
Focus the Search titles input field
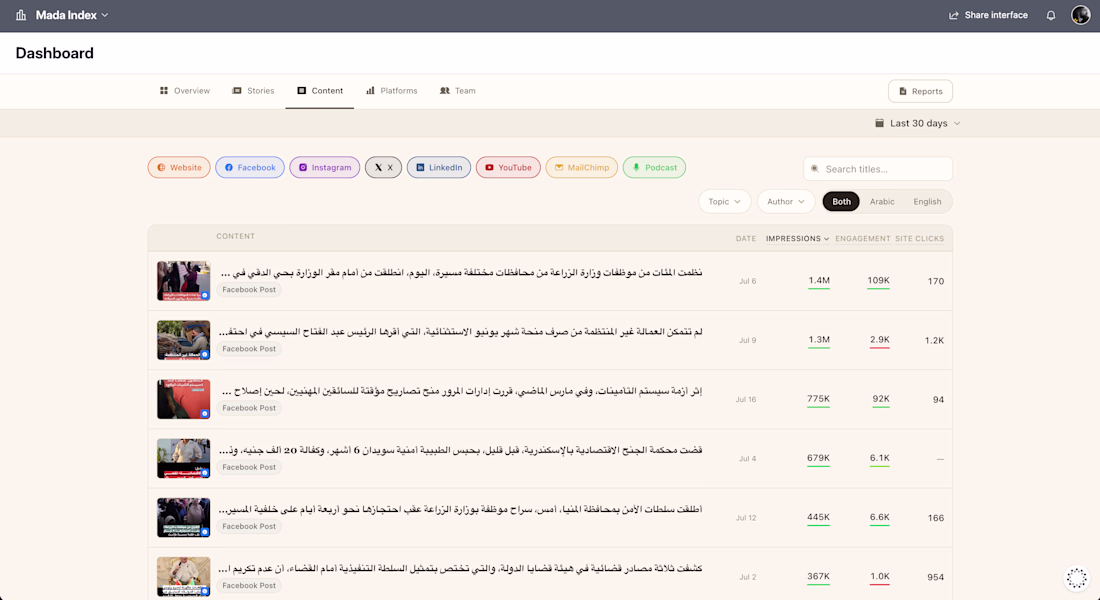pyautogui.click(x=878, y=168)
